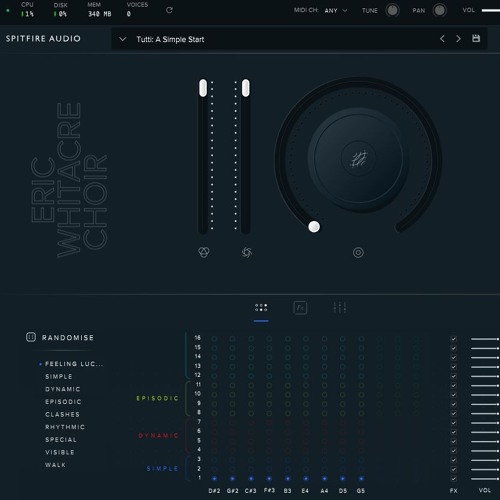500x500 pixels.
Task: Toggle the FX checkbox for row 2
Action: point(454,469)
